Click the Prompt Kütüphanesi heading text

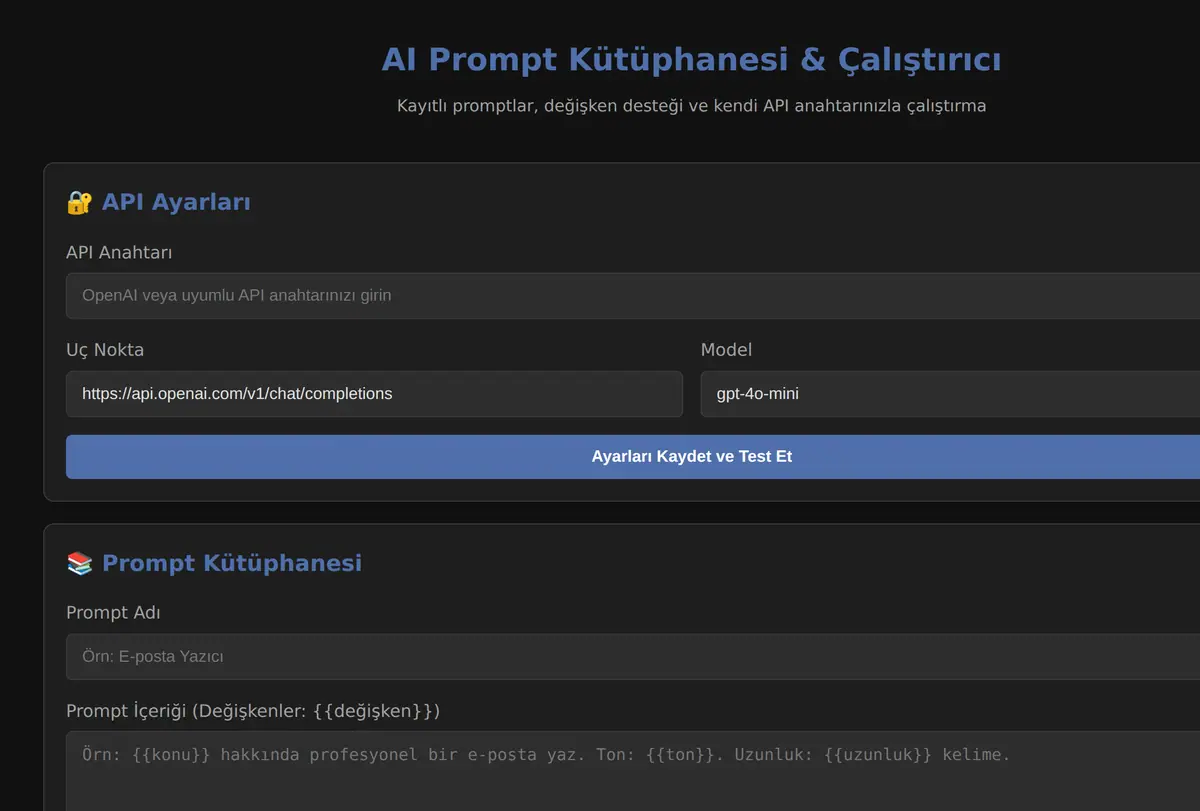[x=232, y=563]
